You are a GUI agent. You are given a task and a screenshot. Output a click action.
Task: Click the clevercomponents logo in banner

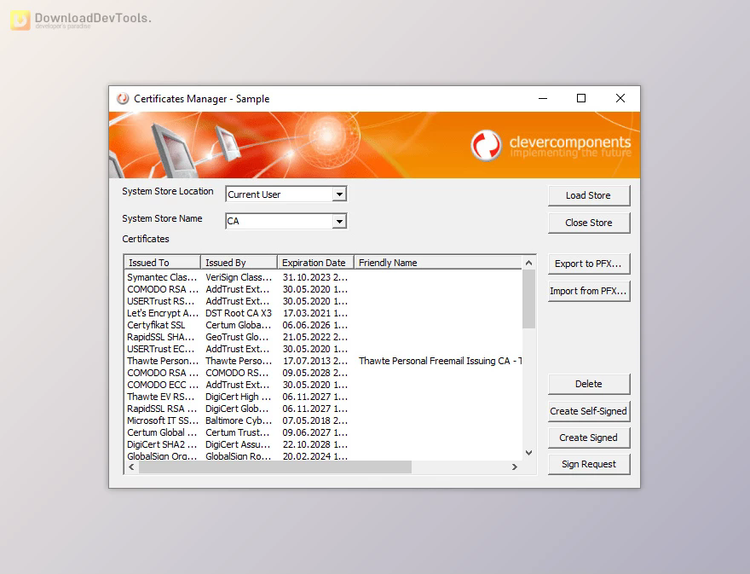pyautogui.click(x=551, y=146)
